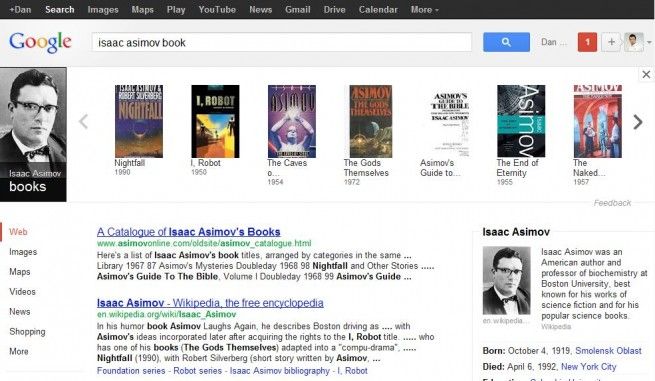The height and width of the screenshot is (381, 655).
Task: Expand More in left sidebar
Action: [19, 351]
